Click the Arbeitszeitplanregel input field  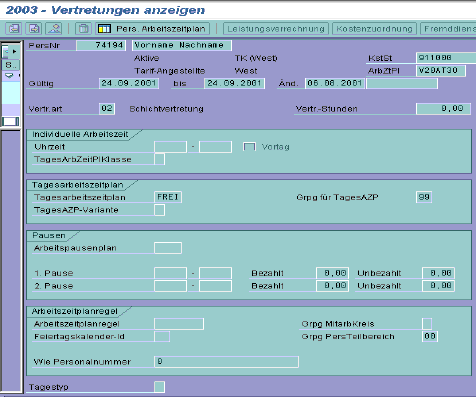[179, 324]
